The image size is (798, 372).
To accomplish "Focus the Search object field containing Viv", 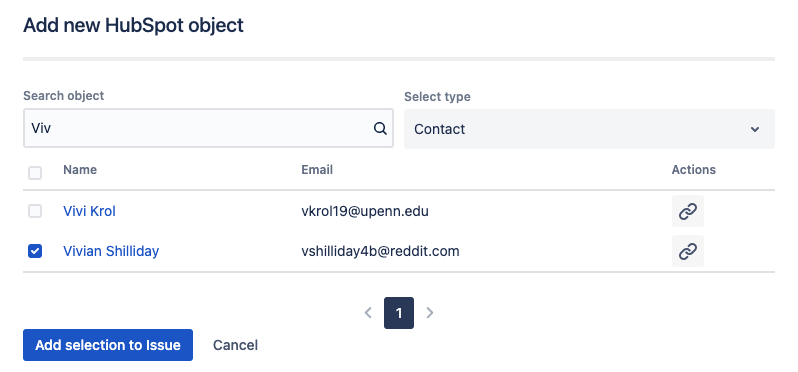I will 208,128.
